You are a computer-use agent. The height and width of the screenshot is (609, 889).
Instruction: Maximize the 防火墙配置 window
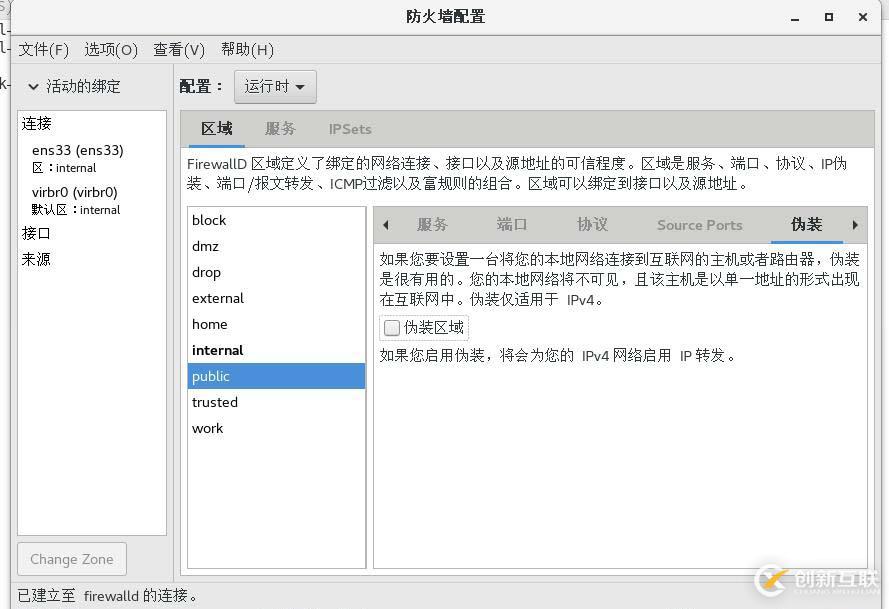[x=829, y=17]
